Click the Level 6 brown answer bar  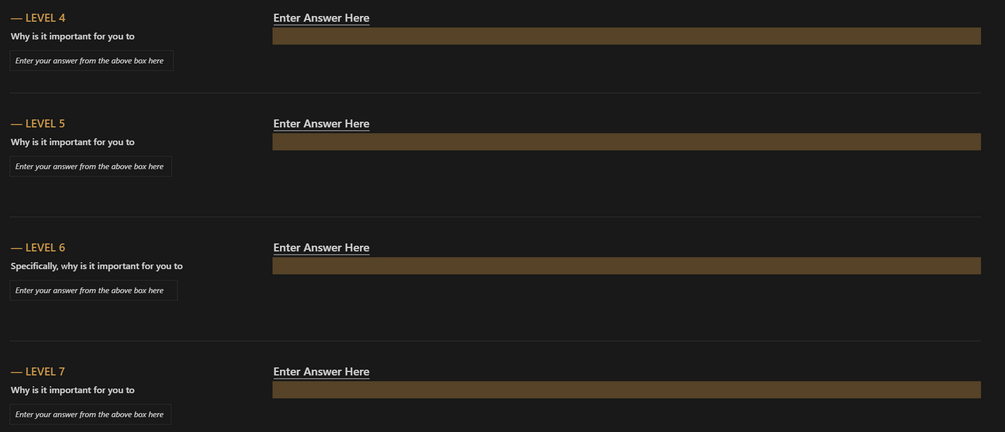point(626,266)
